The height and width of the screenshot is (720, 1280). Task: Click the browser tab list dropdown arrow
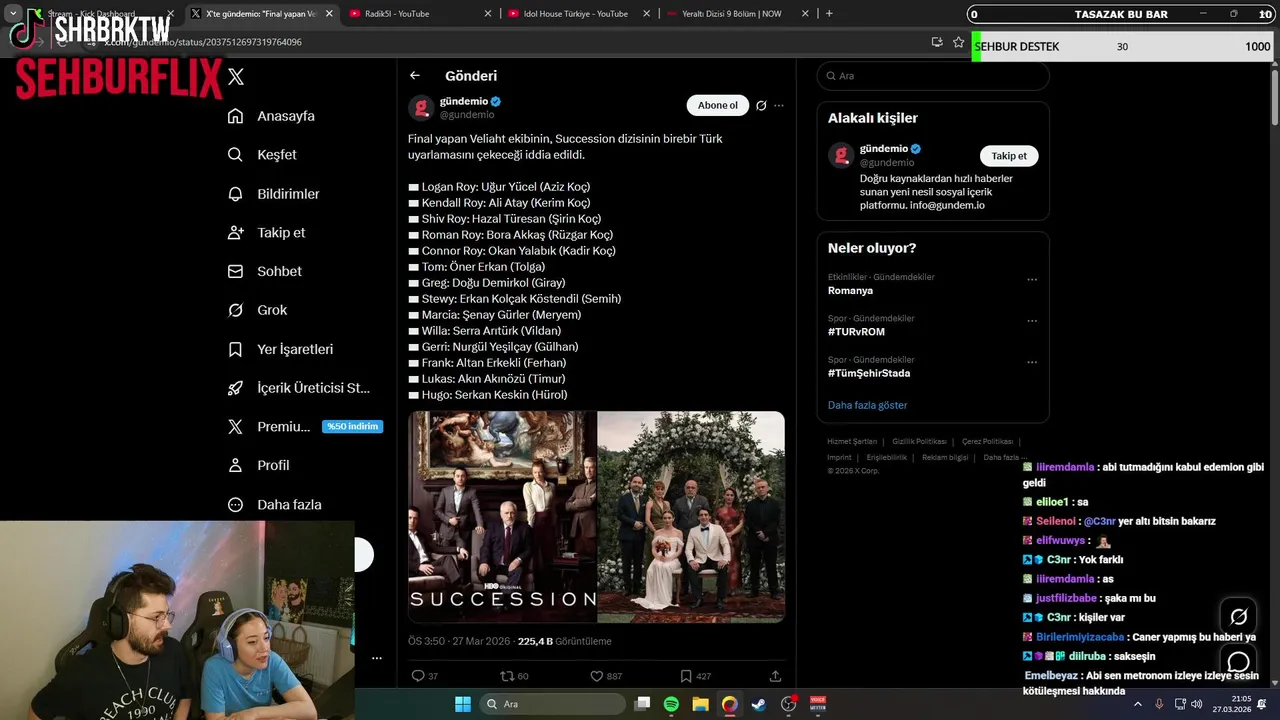(x=13, y=14)
